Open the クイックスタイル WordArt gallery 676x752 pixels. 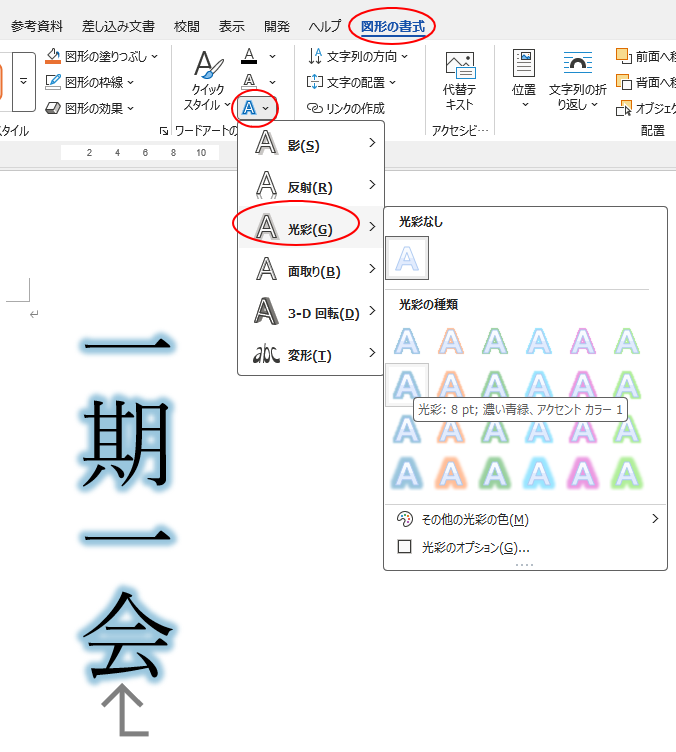coord(207,81)
